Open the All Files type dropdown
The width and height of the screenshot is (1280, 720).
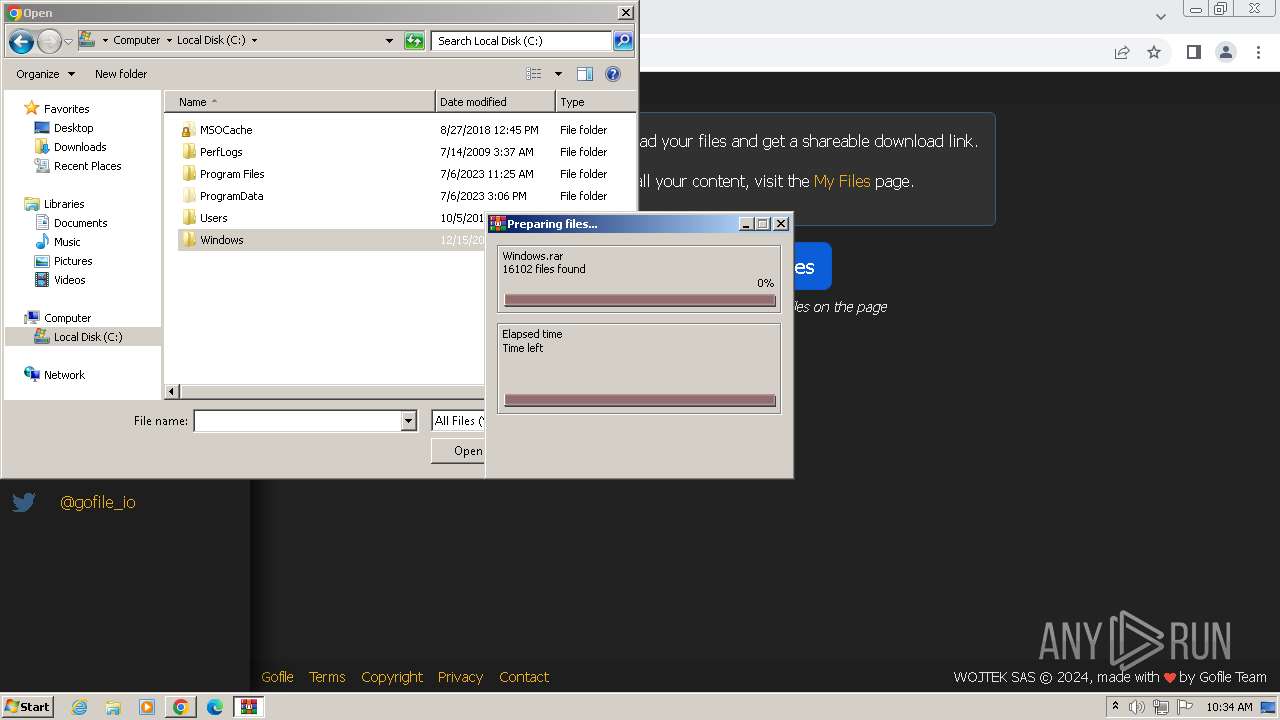click(x=458, y=421)
